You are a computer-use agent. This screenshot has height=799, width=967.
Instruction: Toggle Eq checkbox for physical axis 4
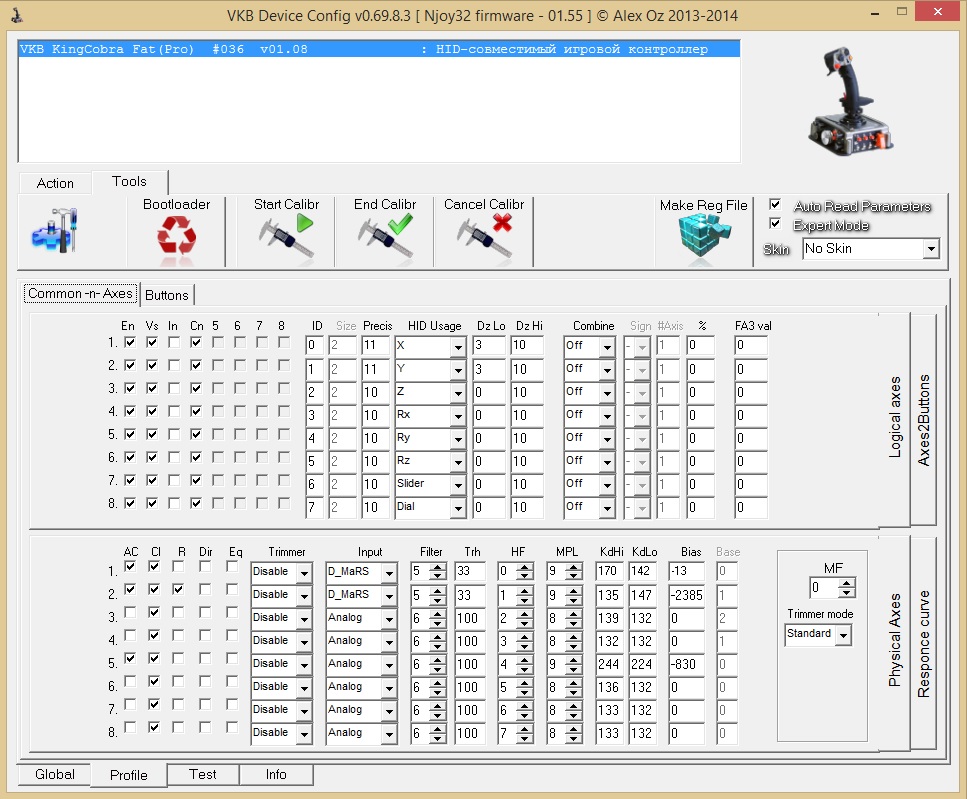(232, 634)
